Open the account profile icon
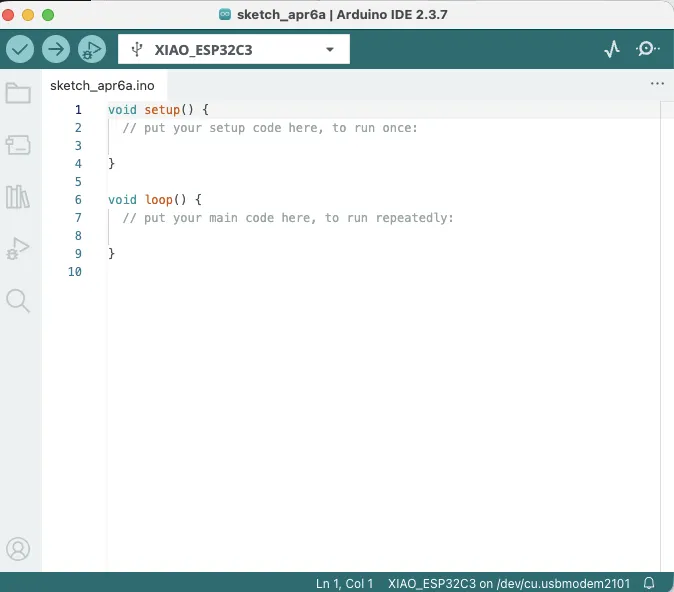Viewport: 674px width, 592px height. pos(18,549)
